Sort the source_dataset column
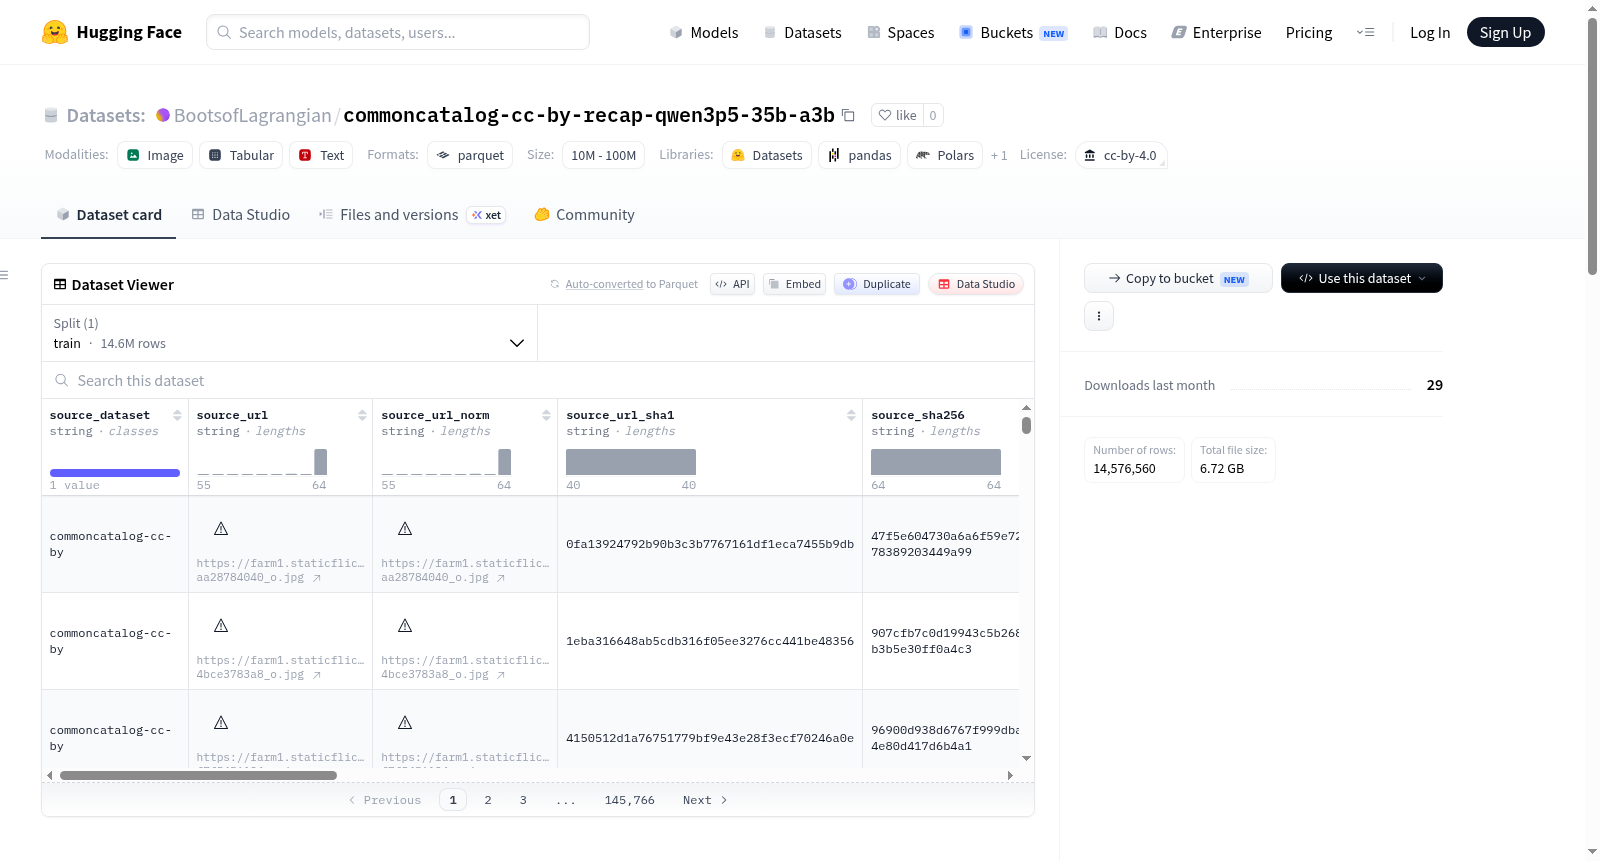 (x=177, y=415)
